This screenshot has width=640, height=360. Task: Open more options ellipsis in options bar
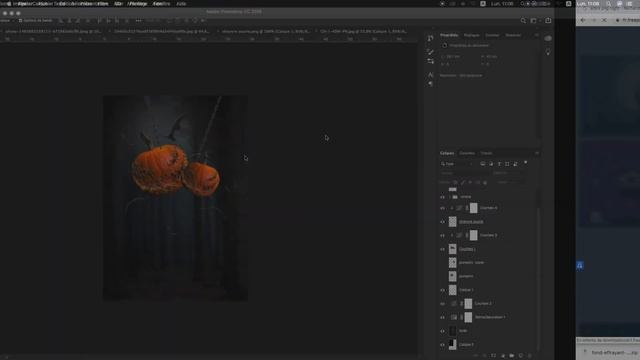(138, 20)
